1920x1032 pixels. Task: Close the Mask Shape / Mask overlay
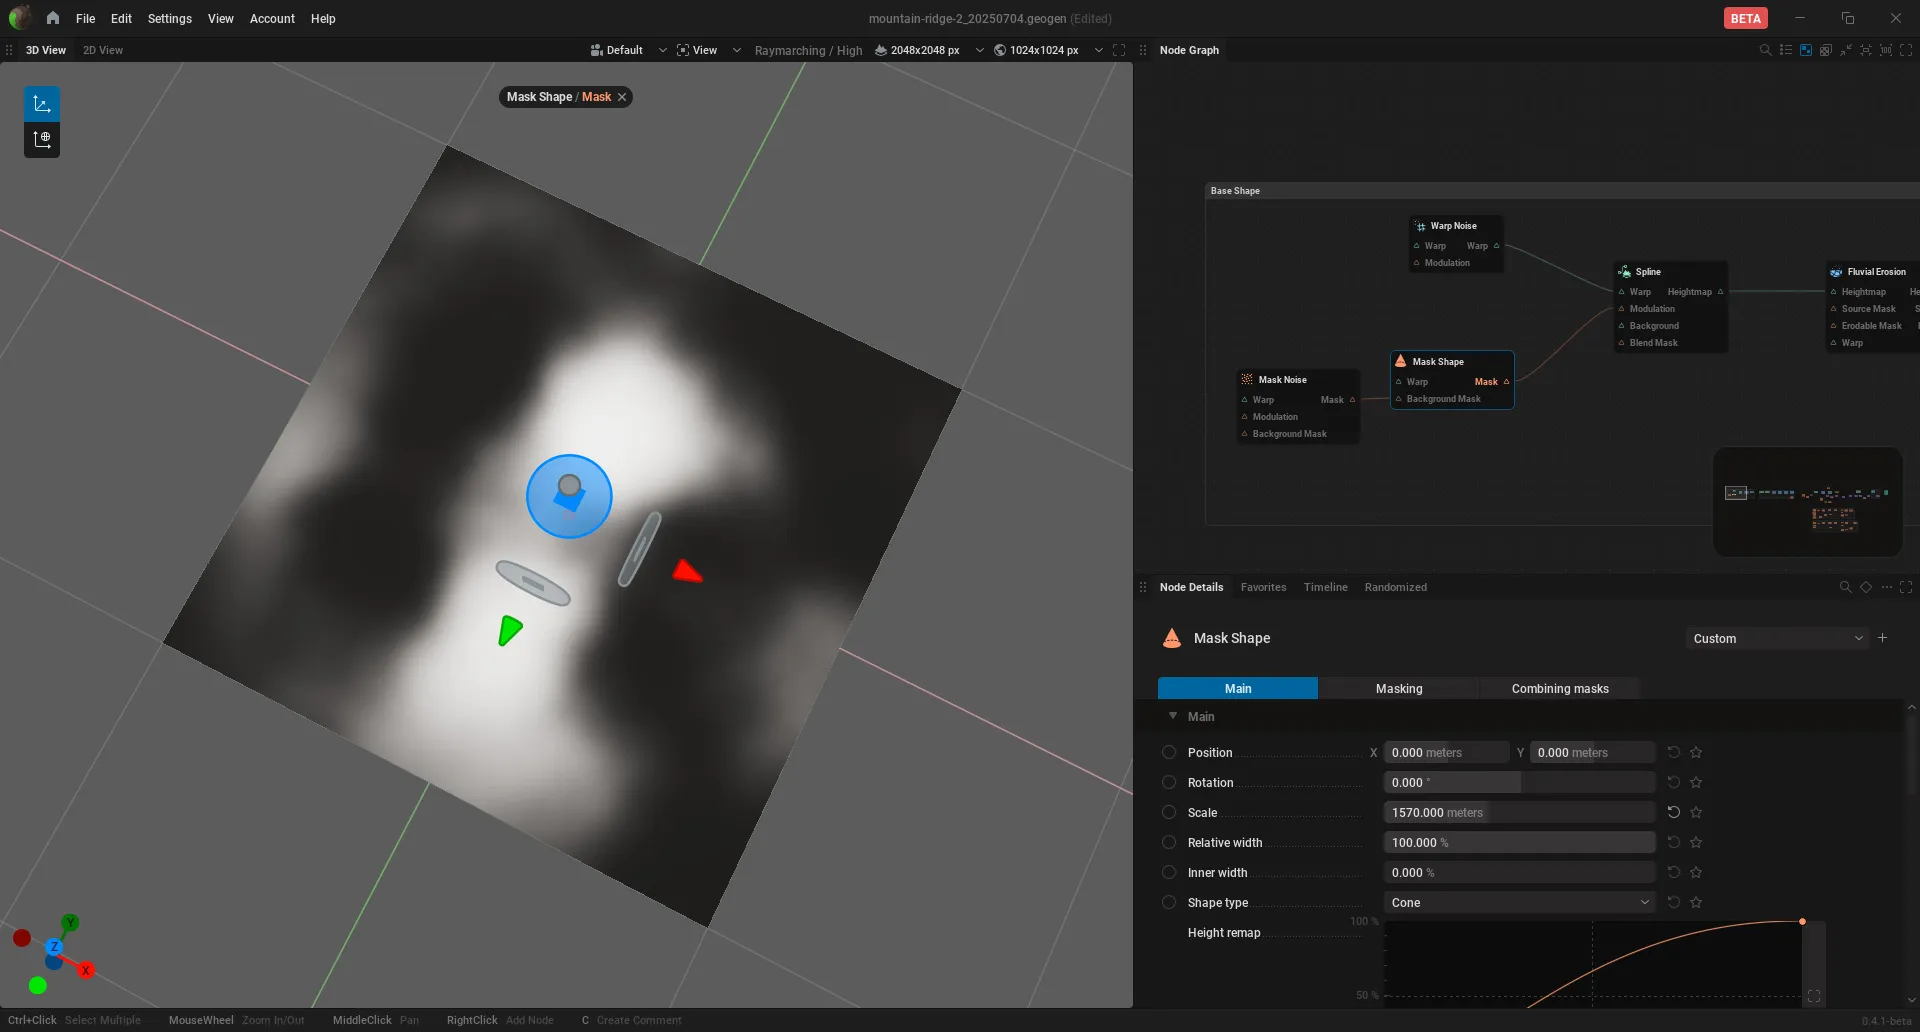622,97
